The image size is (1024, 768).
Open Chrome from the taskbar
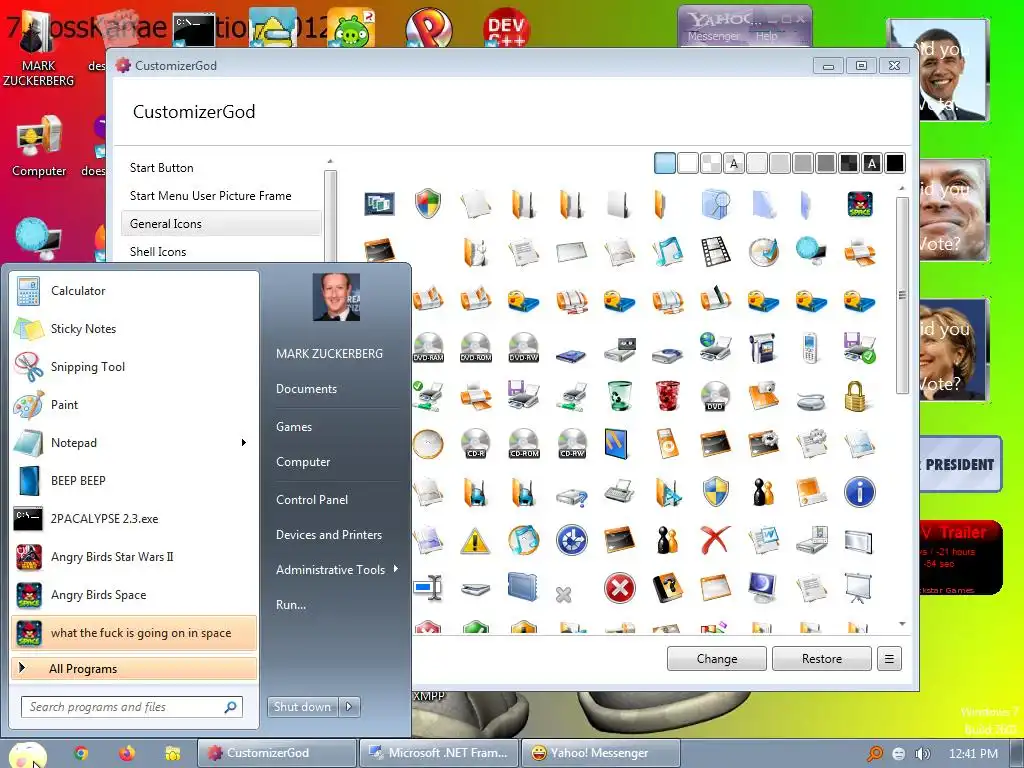(81, 753)
